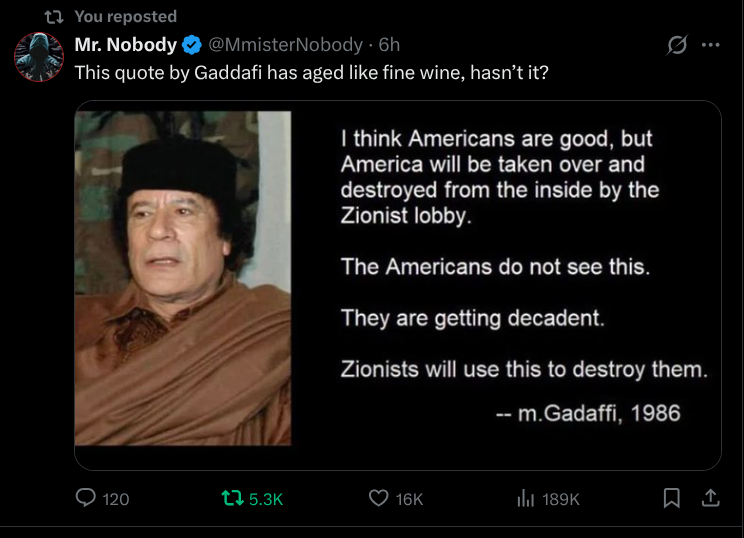744x538 pixels.
Task: Bookmark this post
Action: point(672,497)
